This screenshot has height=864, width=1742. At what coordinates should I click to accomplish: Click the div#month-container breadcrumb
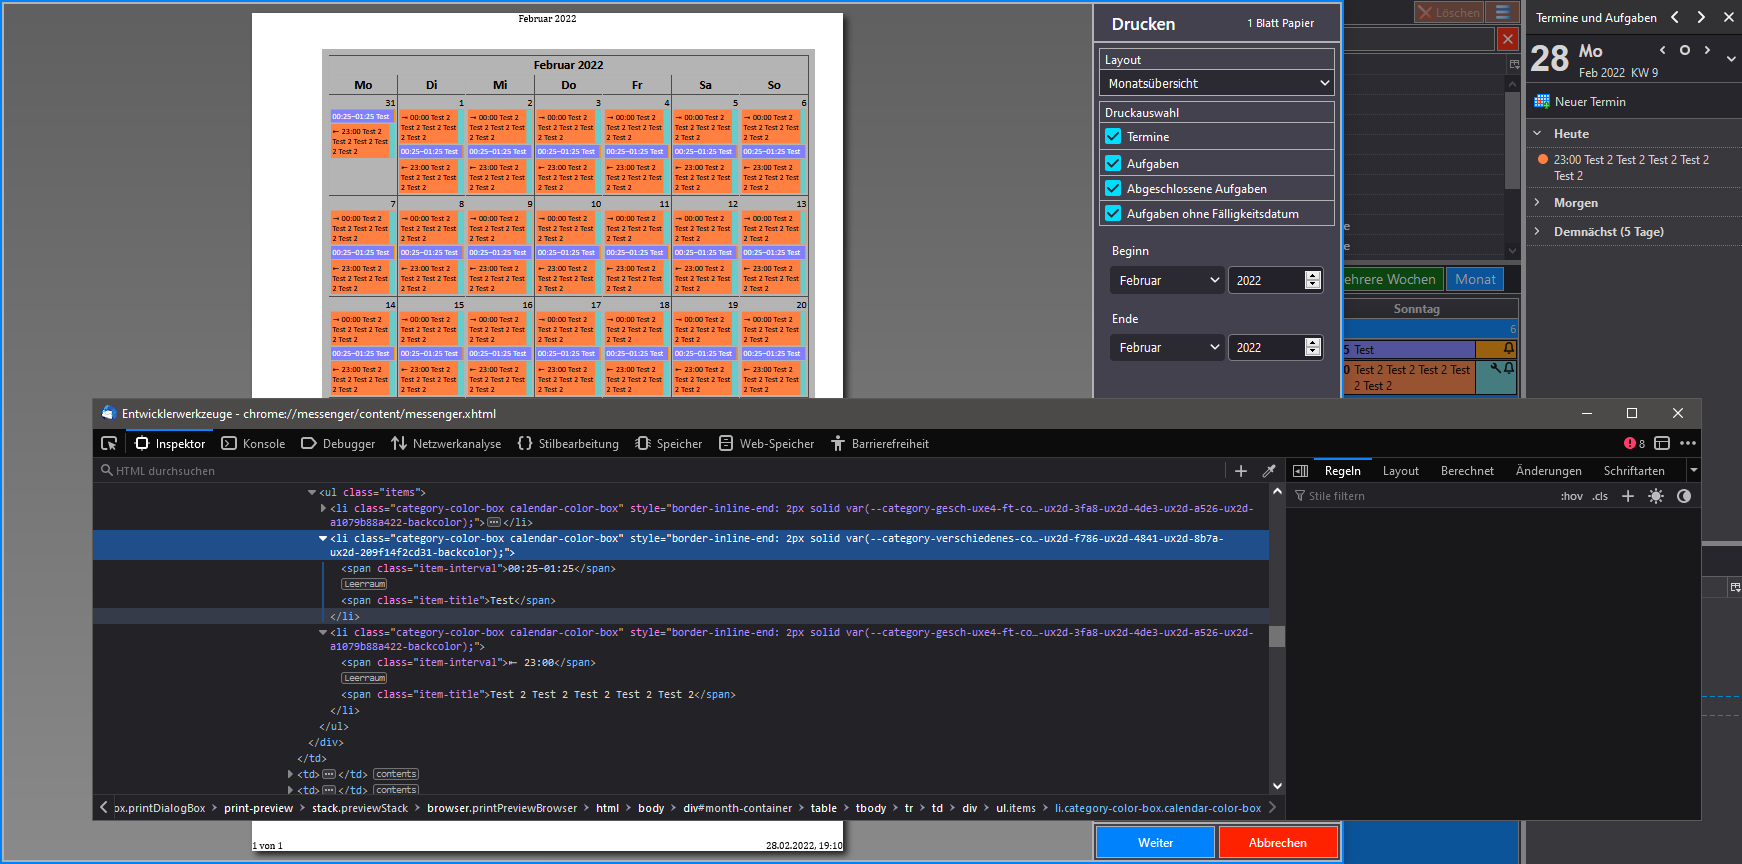(x=737, y=808)
